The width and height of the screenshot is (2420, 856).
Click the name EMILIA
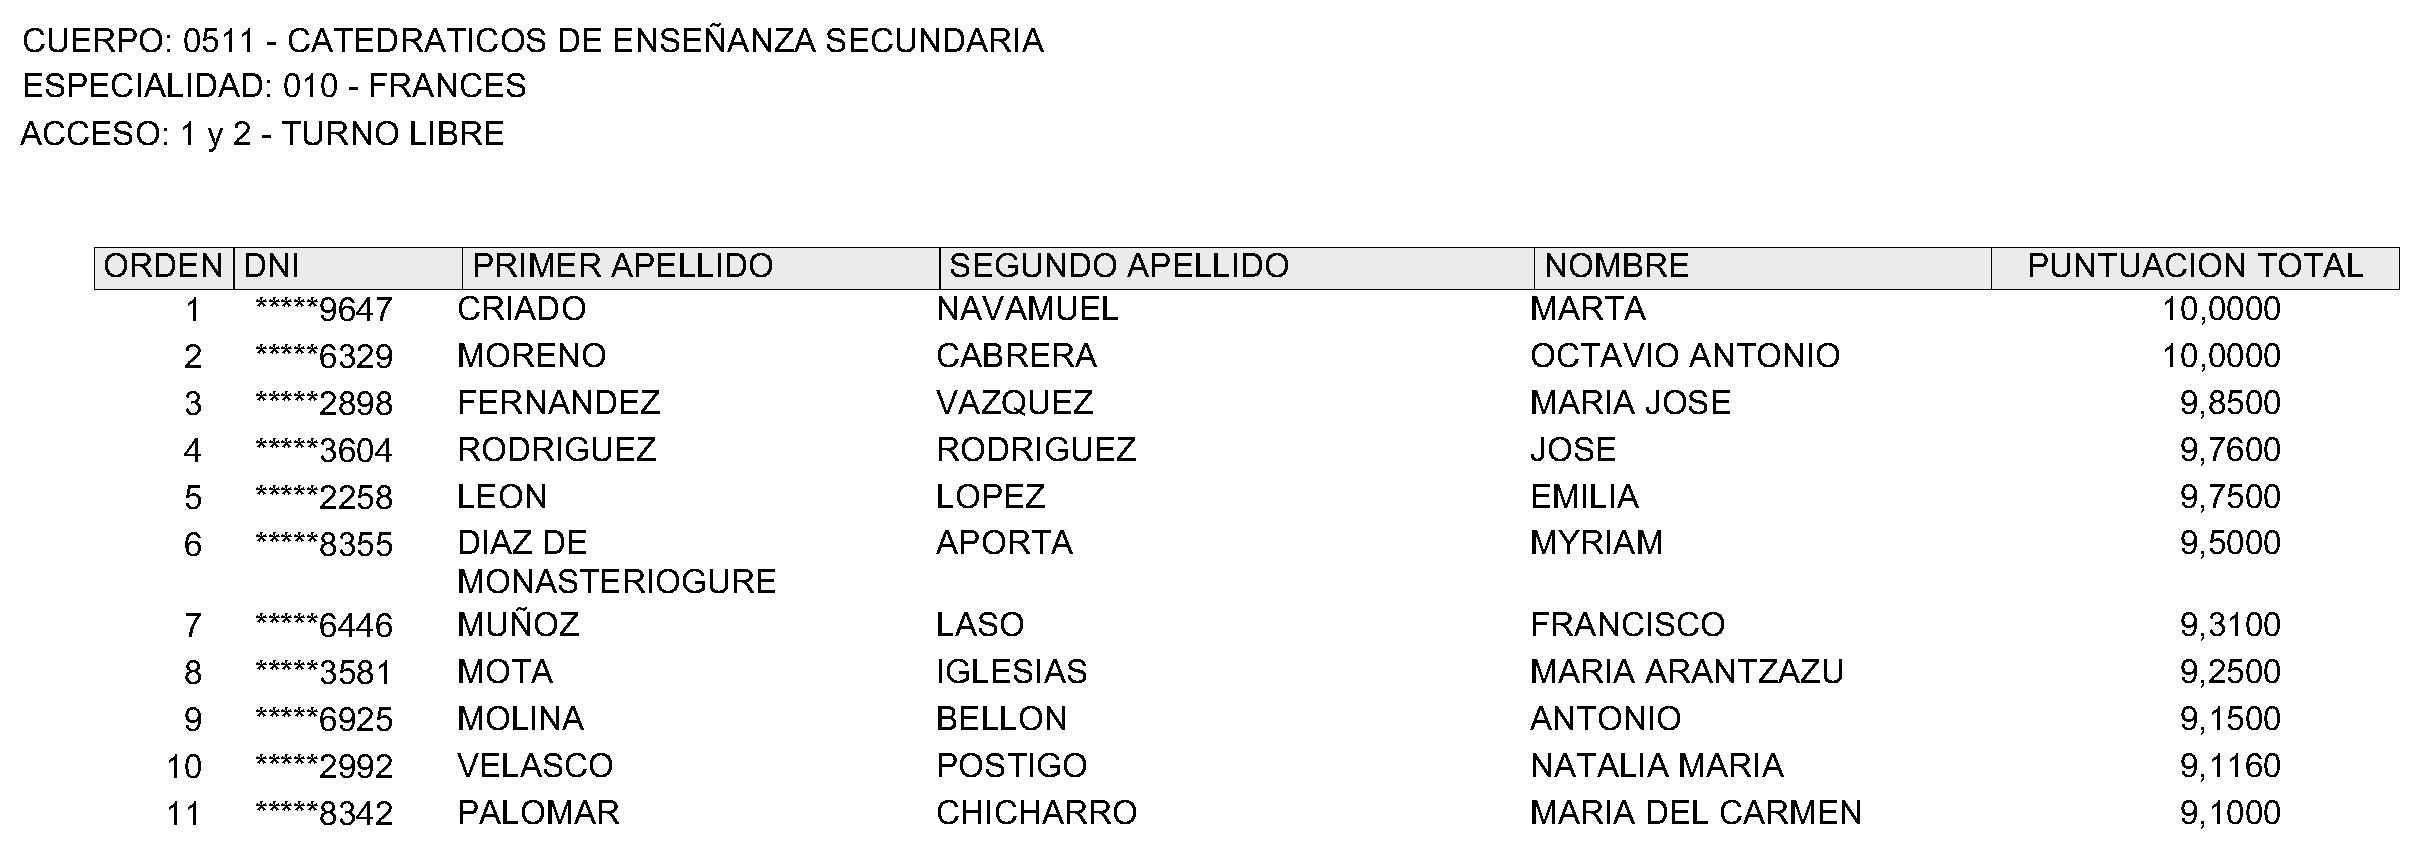click(x=1584, y=497)
